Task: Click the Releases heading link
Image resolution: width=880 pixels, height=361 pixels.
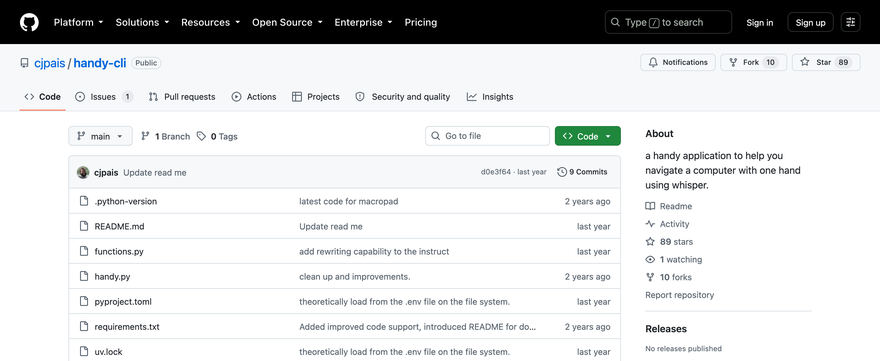Action: tap(666, 328)
